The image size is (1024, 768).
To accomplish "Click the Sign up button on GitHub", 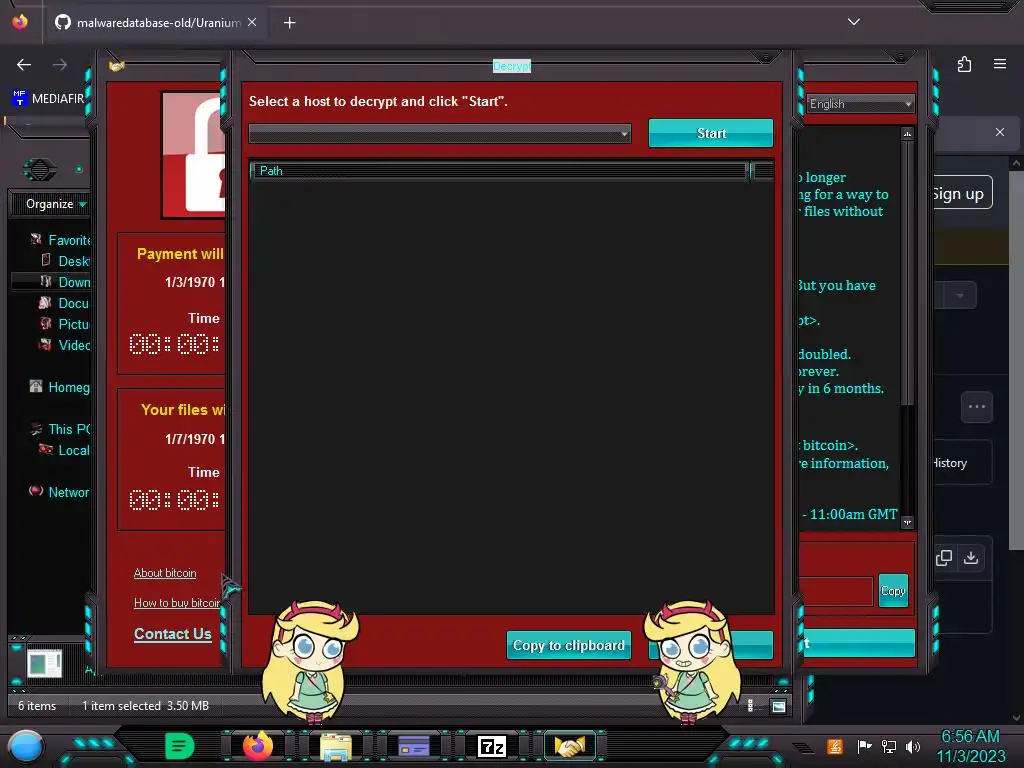I will tap(959, 193).
